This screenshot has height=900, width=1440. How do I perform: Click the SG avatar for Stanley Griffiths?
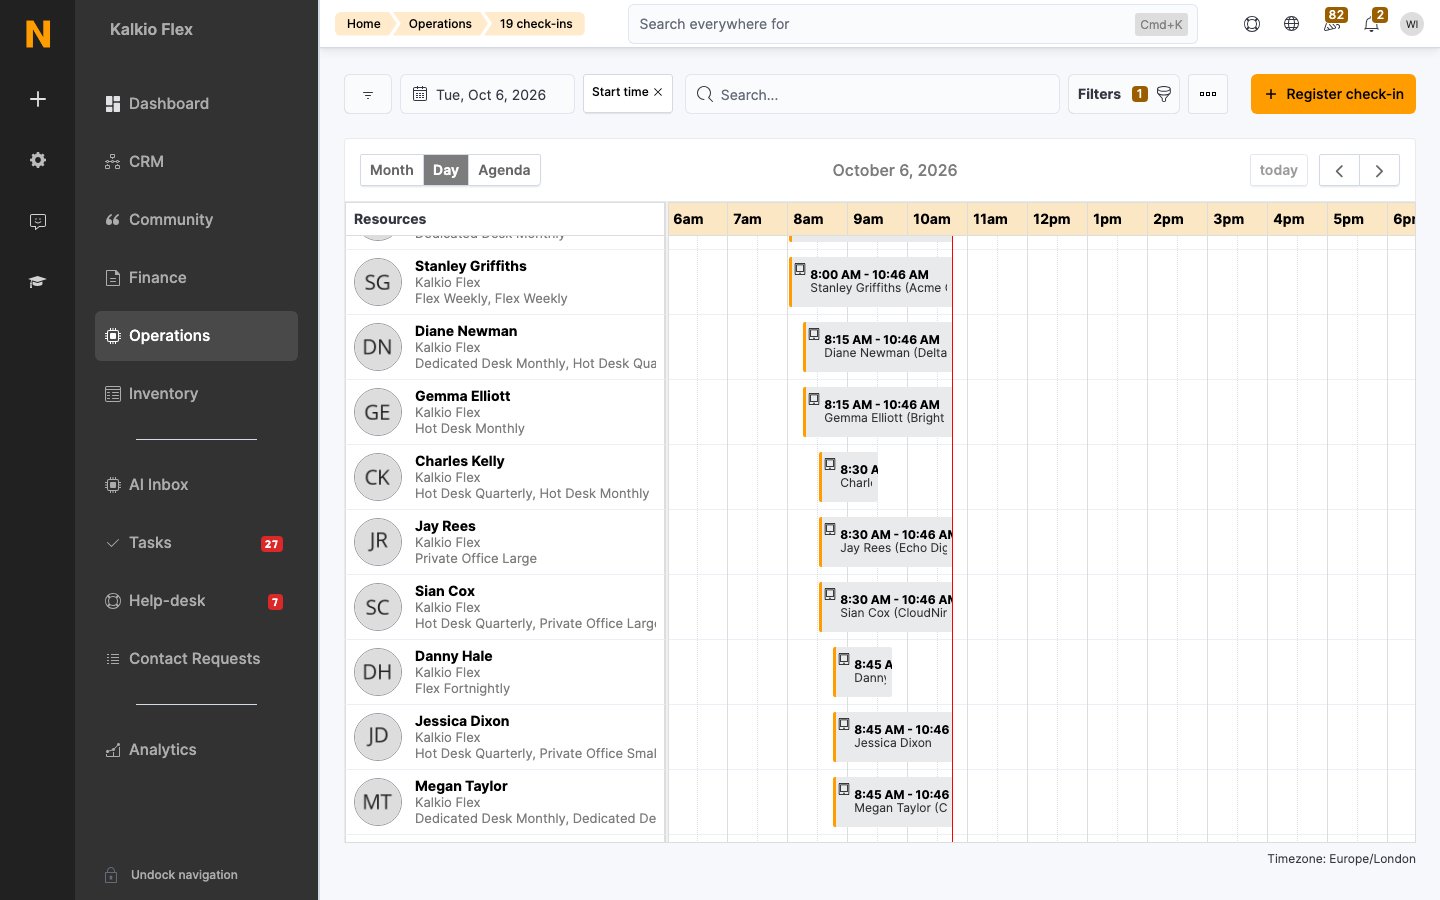(378, 282)
